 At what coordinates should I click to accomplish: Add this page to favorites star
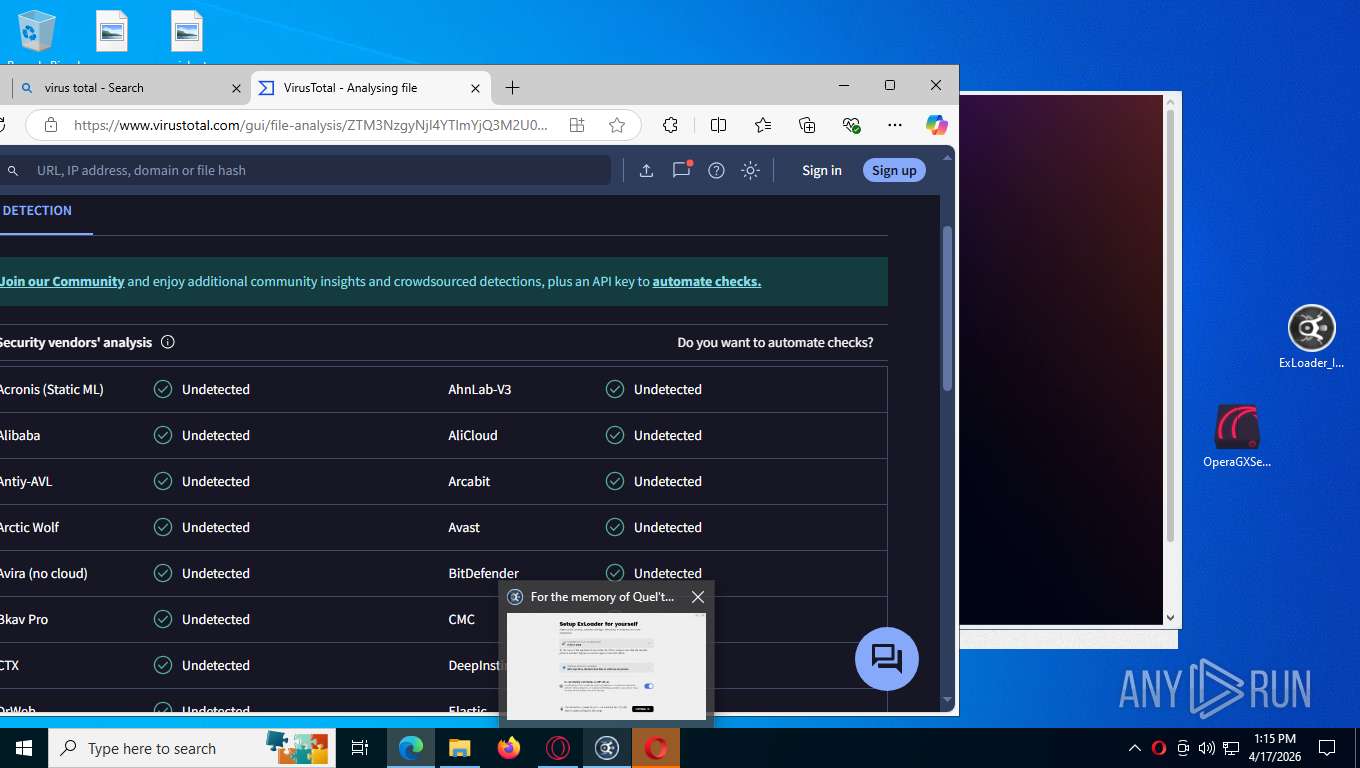coord(617,125)
